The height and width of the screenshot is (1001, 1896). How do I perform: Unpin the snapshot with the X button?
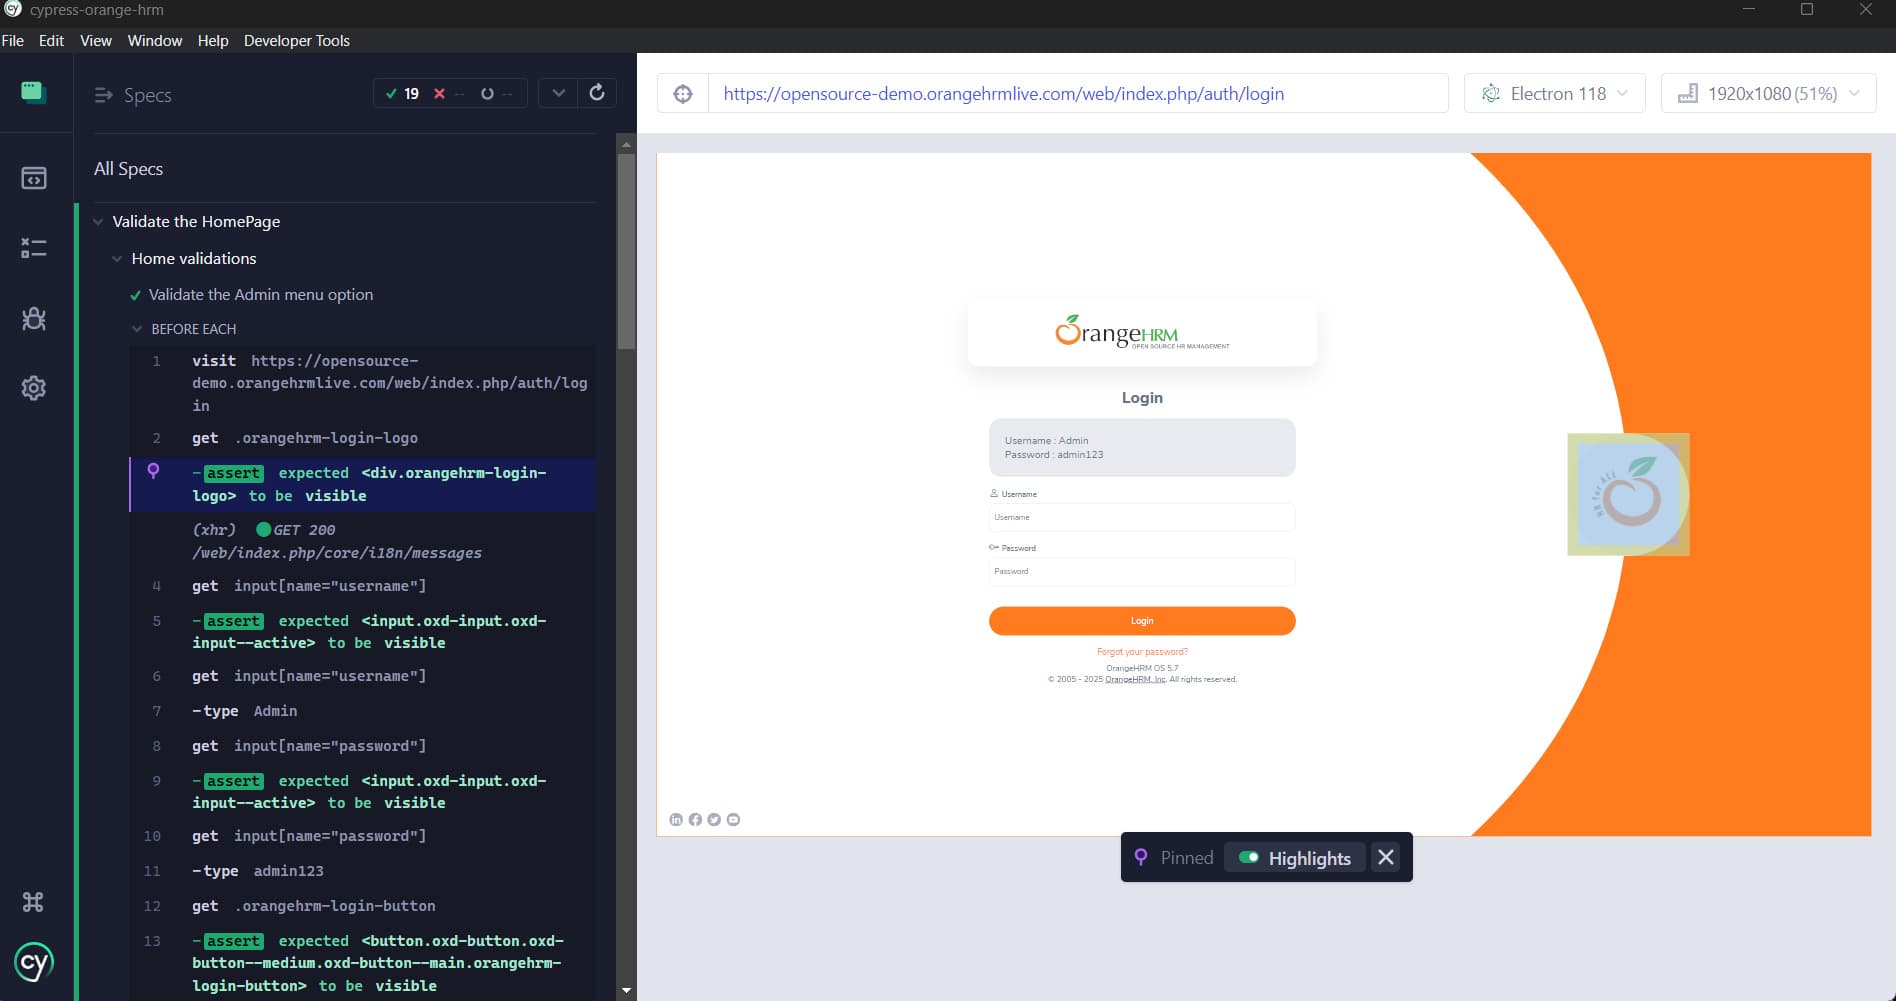tap(1386, 857)
